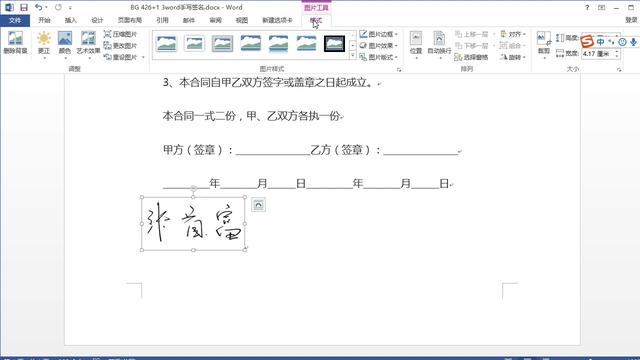The image size is (640, 360).
Task: Switch to the 审阅 (Review) tab
Action: 215,20
